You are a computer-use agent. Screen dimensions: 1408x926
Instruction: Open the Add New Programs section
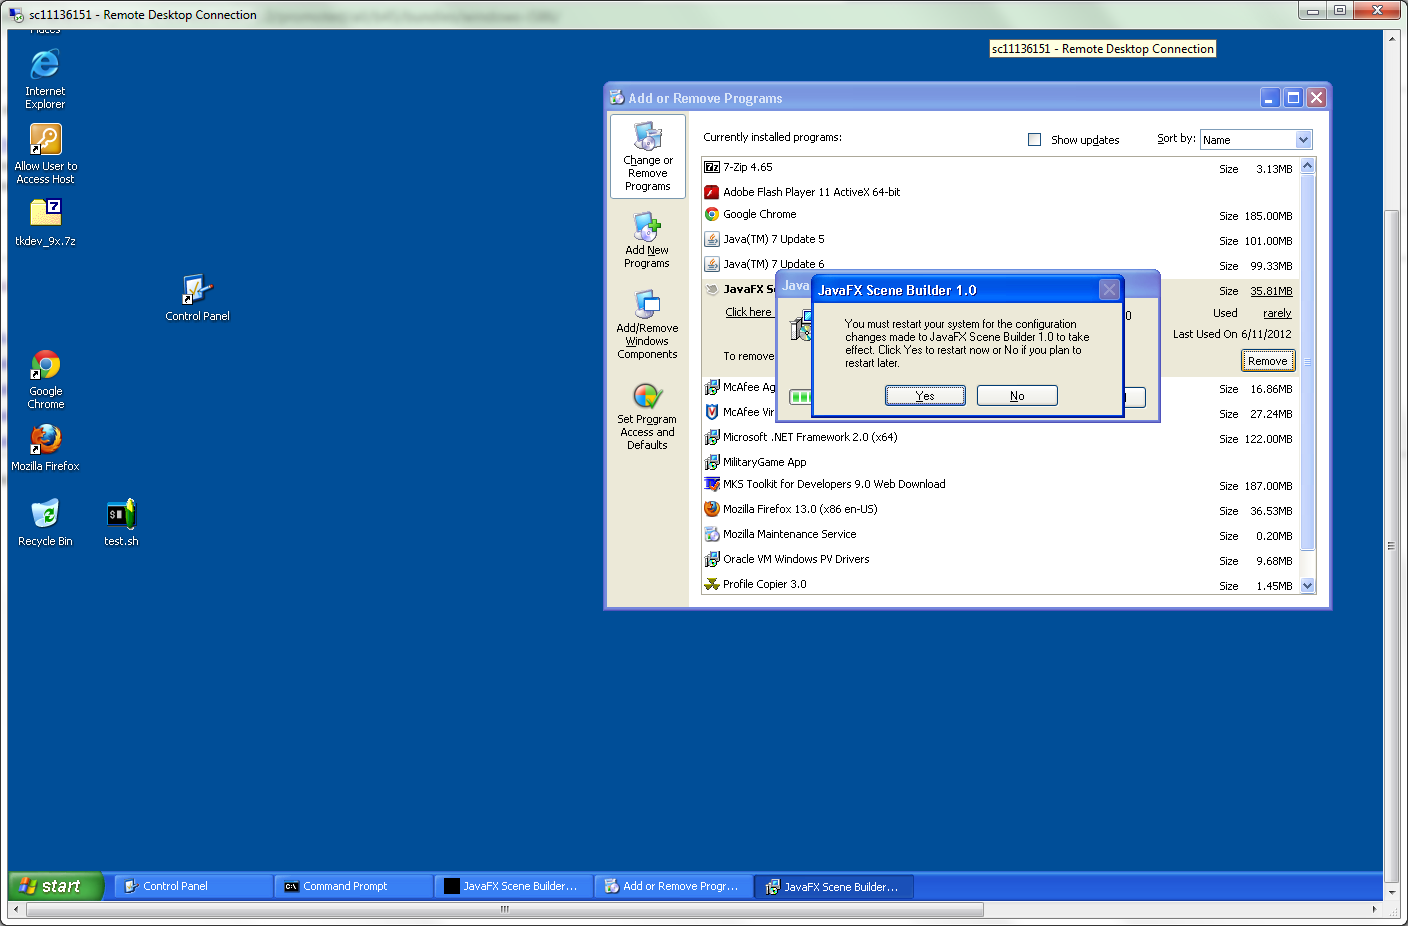pyautogui.click(x=647, y=241)
